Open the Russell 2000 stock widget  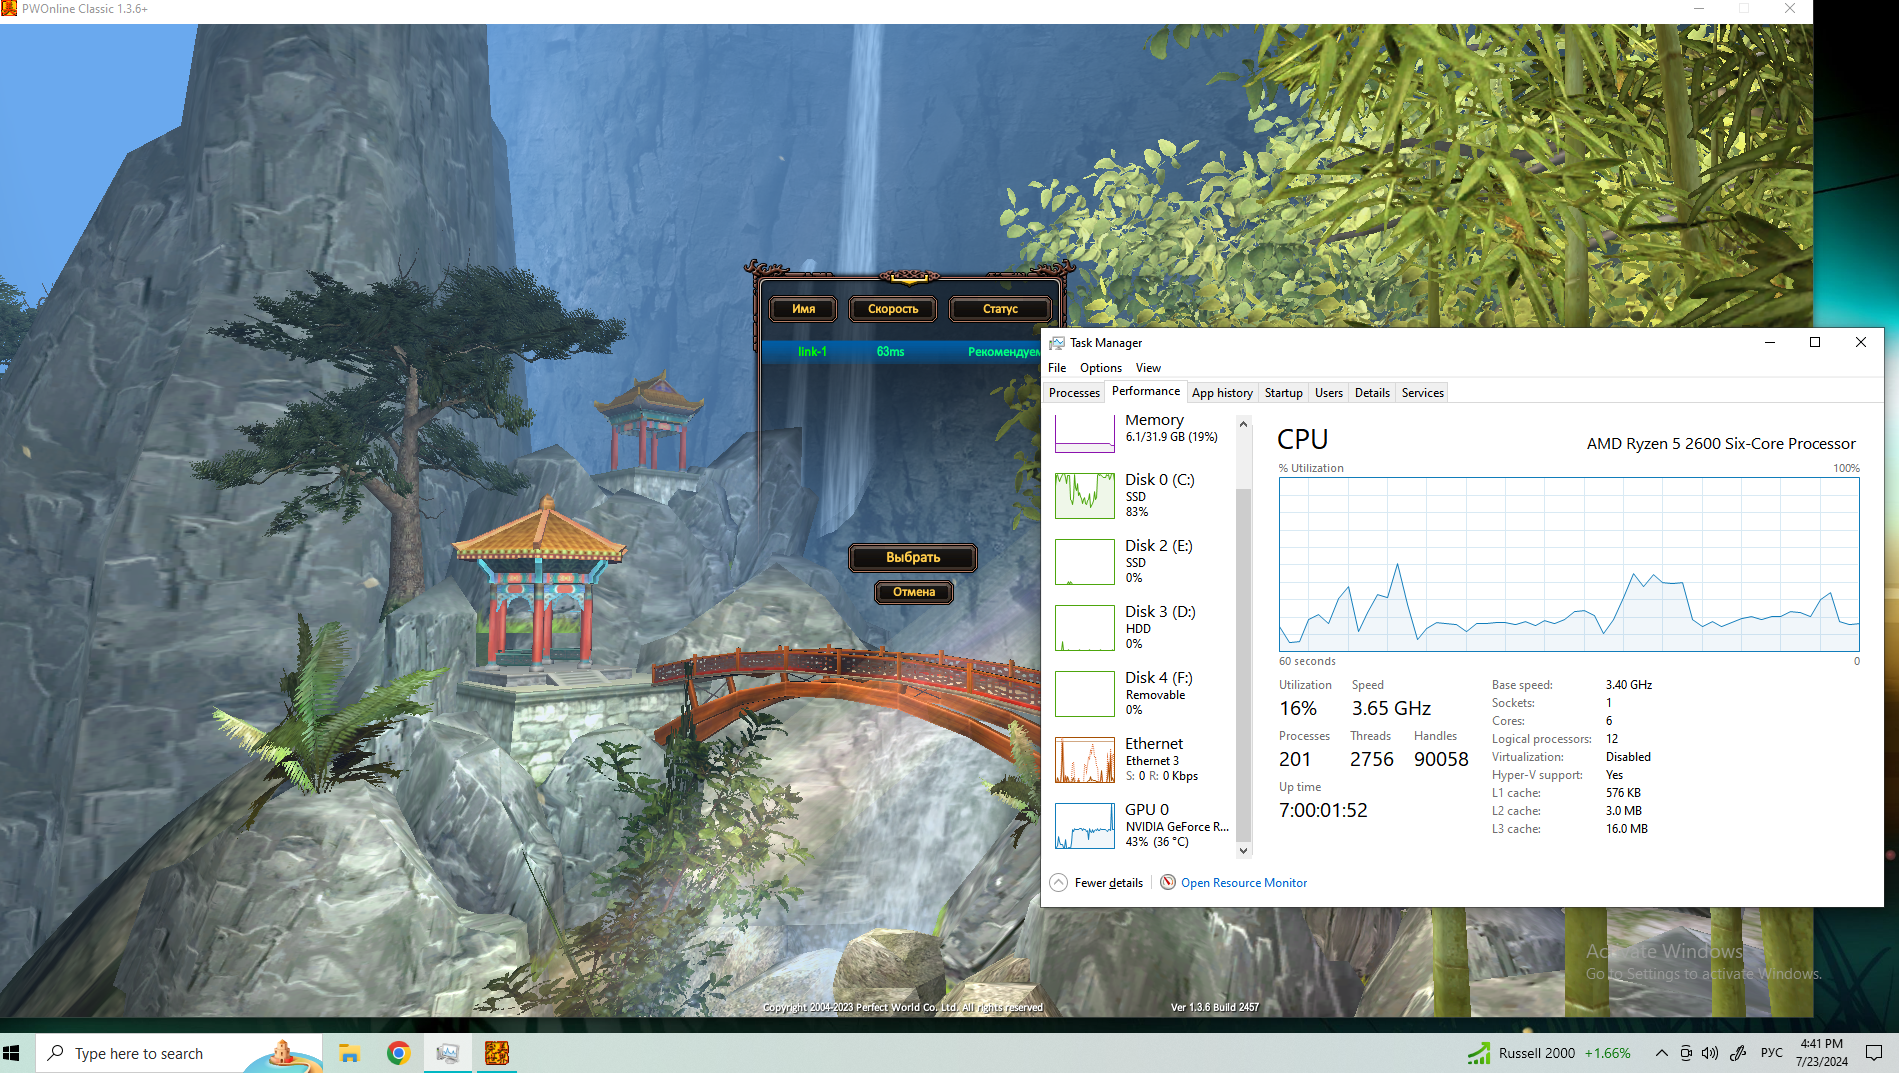pyautogui.click(x=1549, y=1053)
